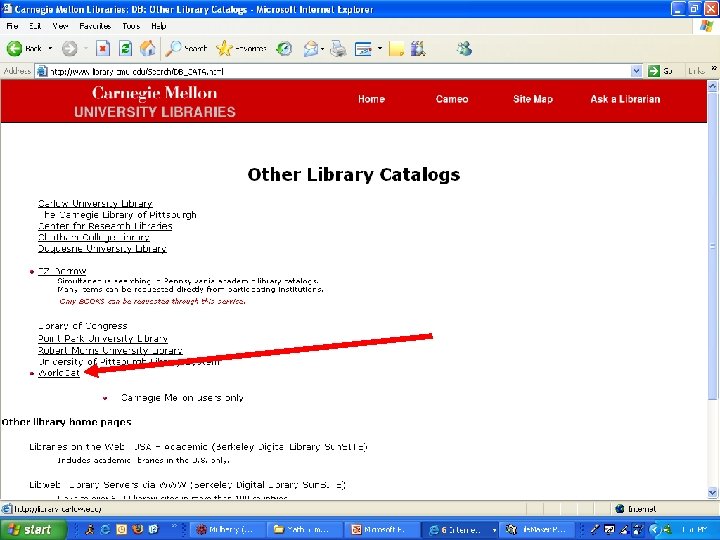720x540 pixels.
Task: Click the green Go arrow icon
Action: coord(653,71)
